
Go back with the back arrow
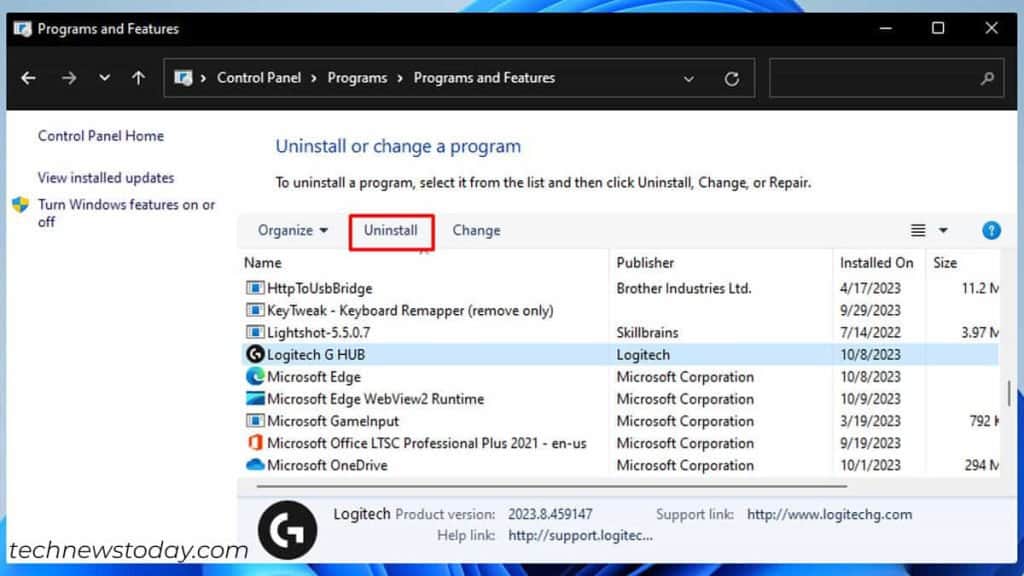click(x=28, y=78)
